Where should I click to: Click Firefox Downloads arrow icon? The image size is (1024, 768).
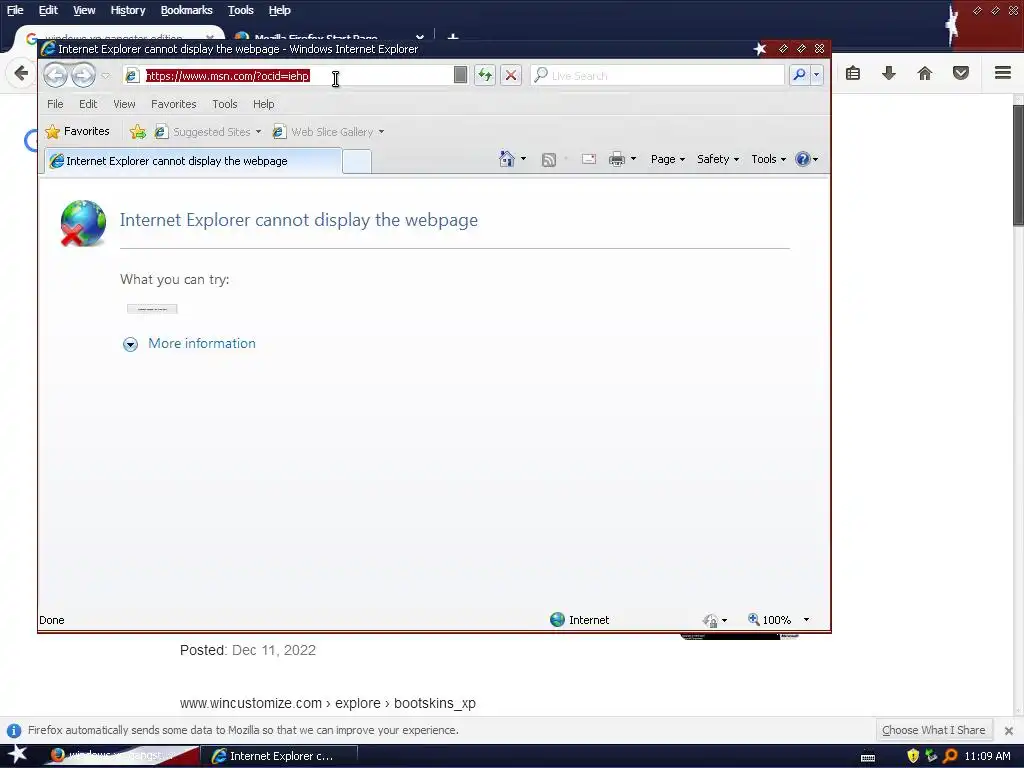pyautogui.click(x=889, y=73)
